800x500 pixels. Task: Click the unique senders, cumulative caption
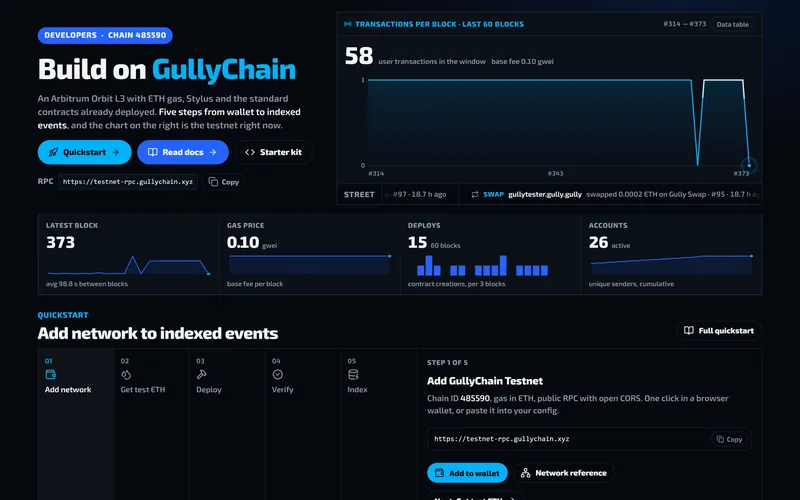point(631,284)
